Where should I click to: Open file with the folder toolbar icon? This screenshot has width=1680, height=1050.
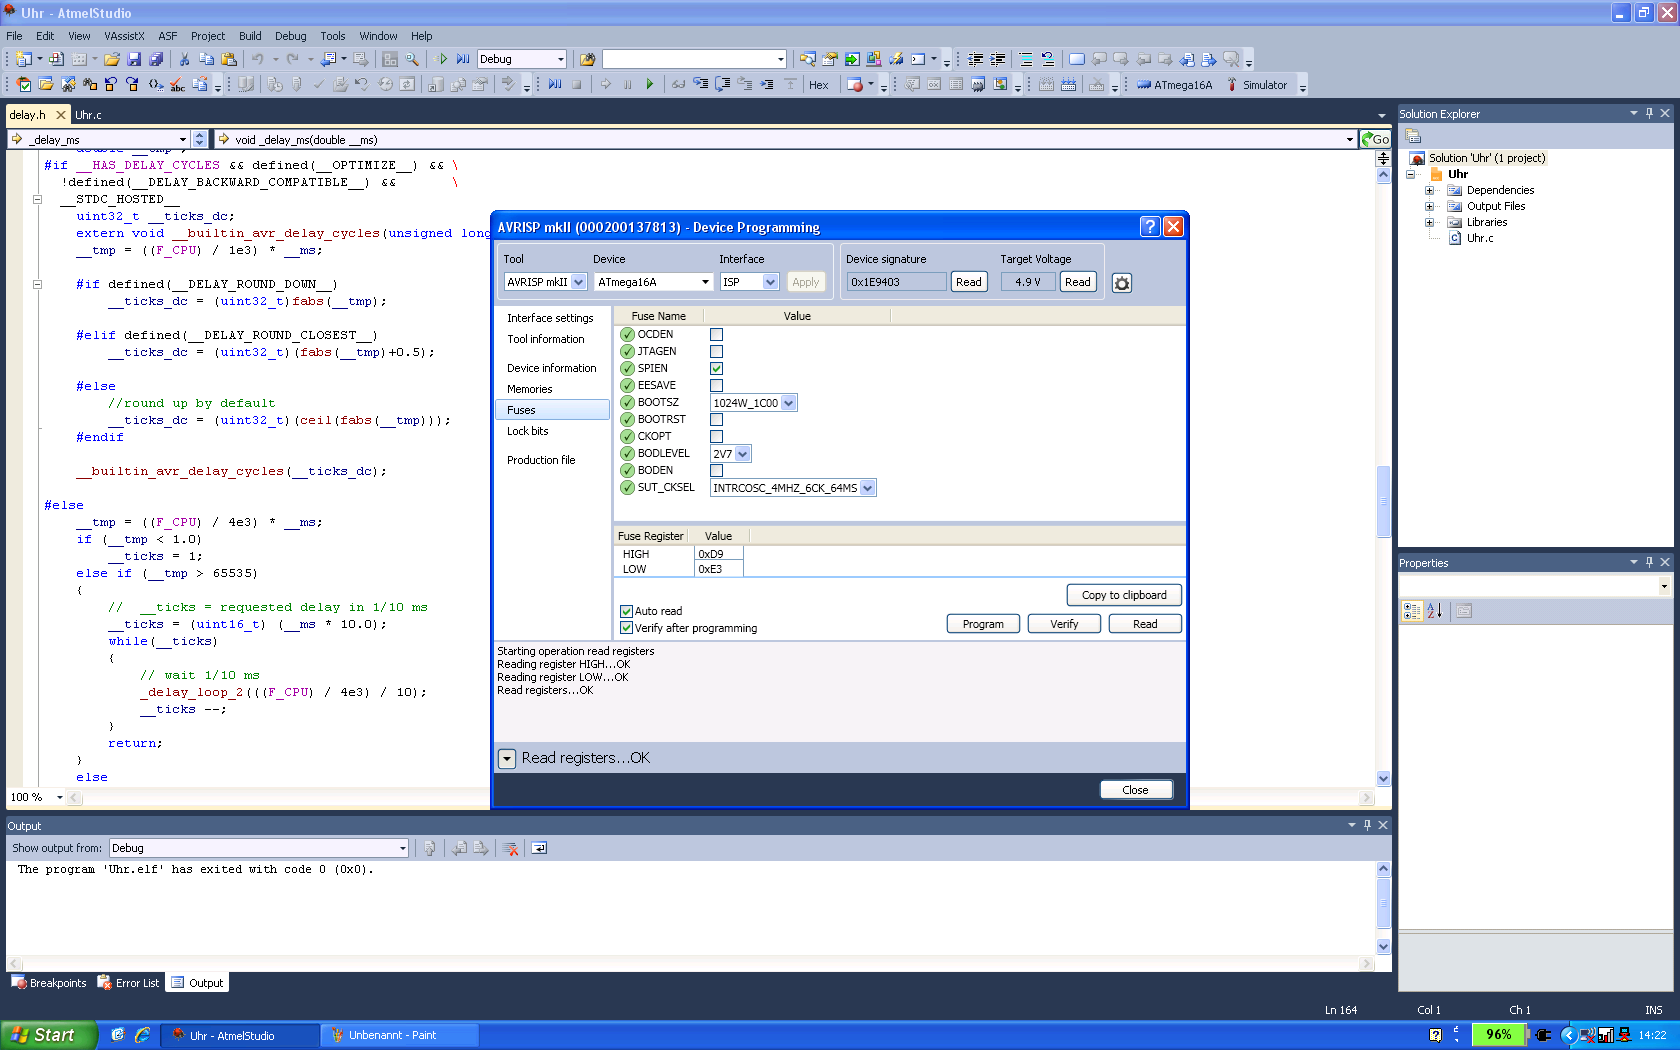click(x=112, y=59)
